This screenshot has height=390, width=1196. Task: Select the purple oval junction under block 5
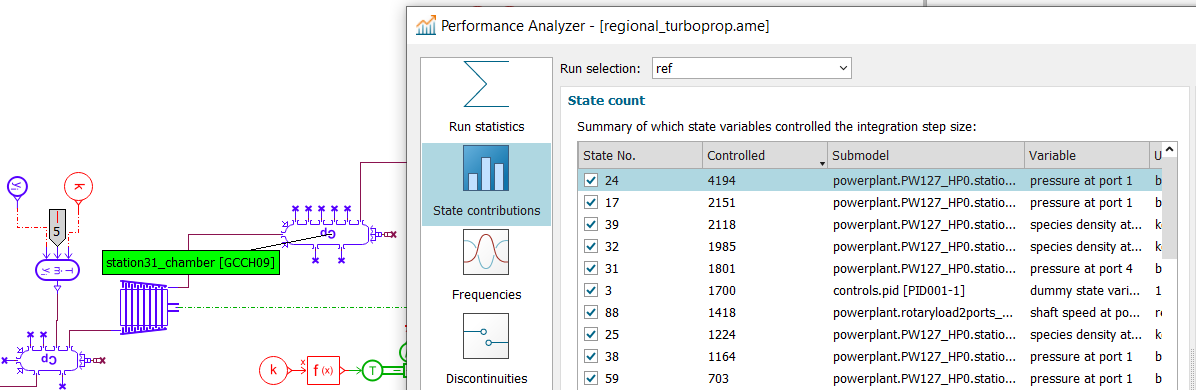coord(56,270)
